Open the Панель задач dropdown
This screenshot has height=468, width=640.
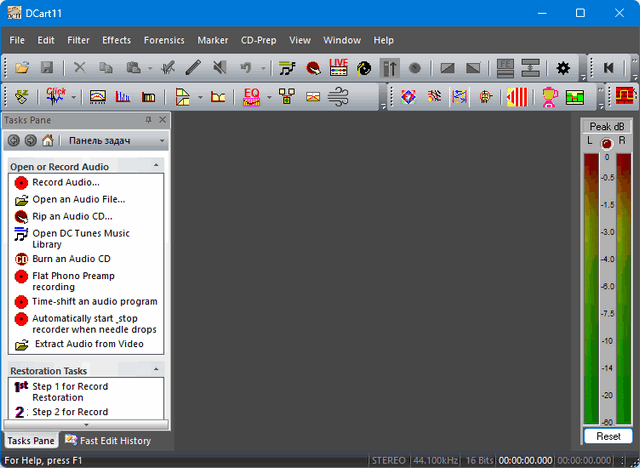(x=161, y=141)
